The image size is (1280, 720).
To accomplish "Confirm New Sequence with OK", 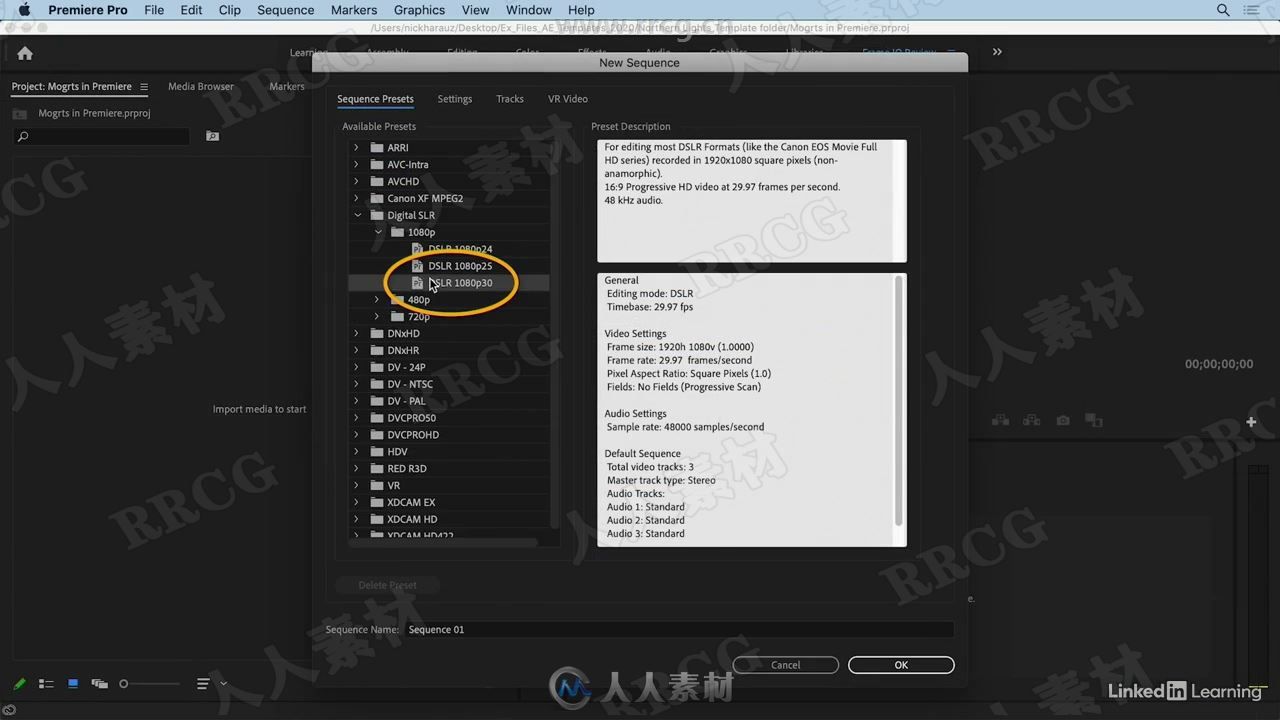I will (x=901, y=665).
